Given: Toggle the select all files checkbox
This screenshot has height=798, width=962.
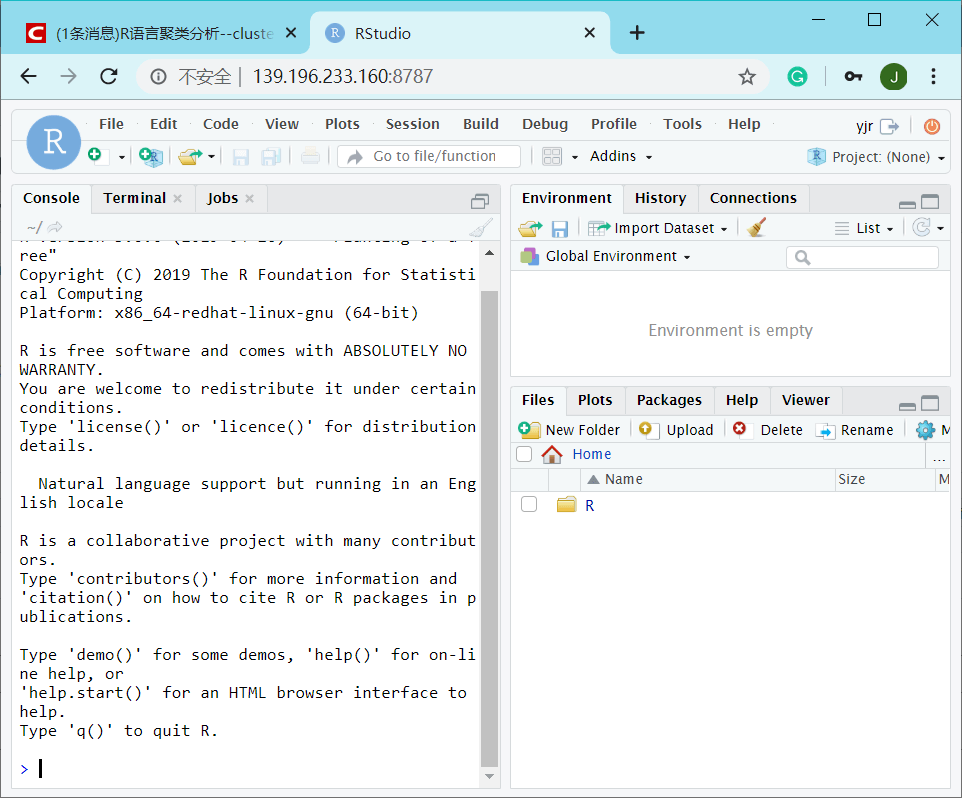Looking at the screenshot, I should click(524, 454).
